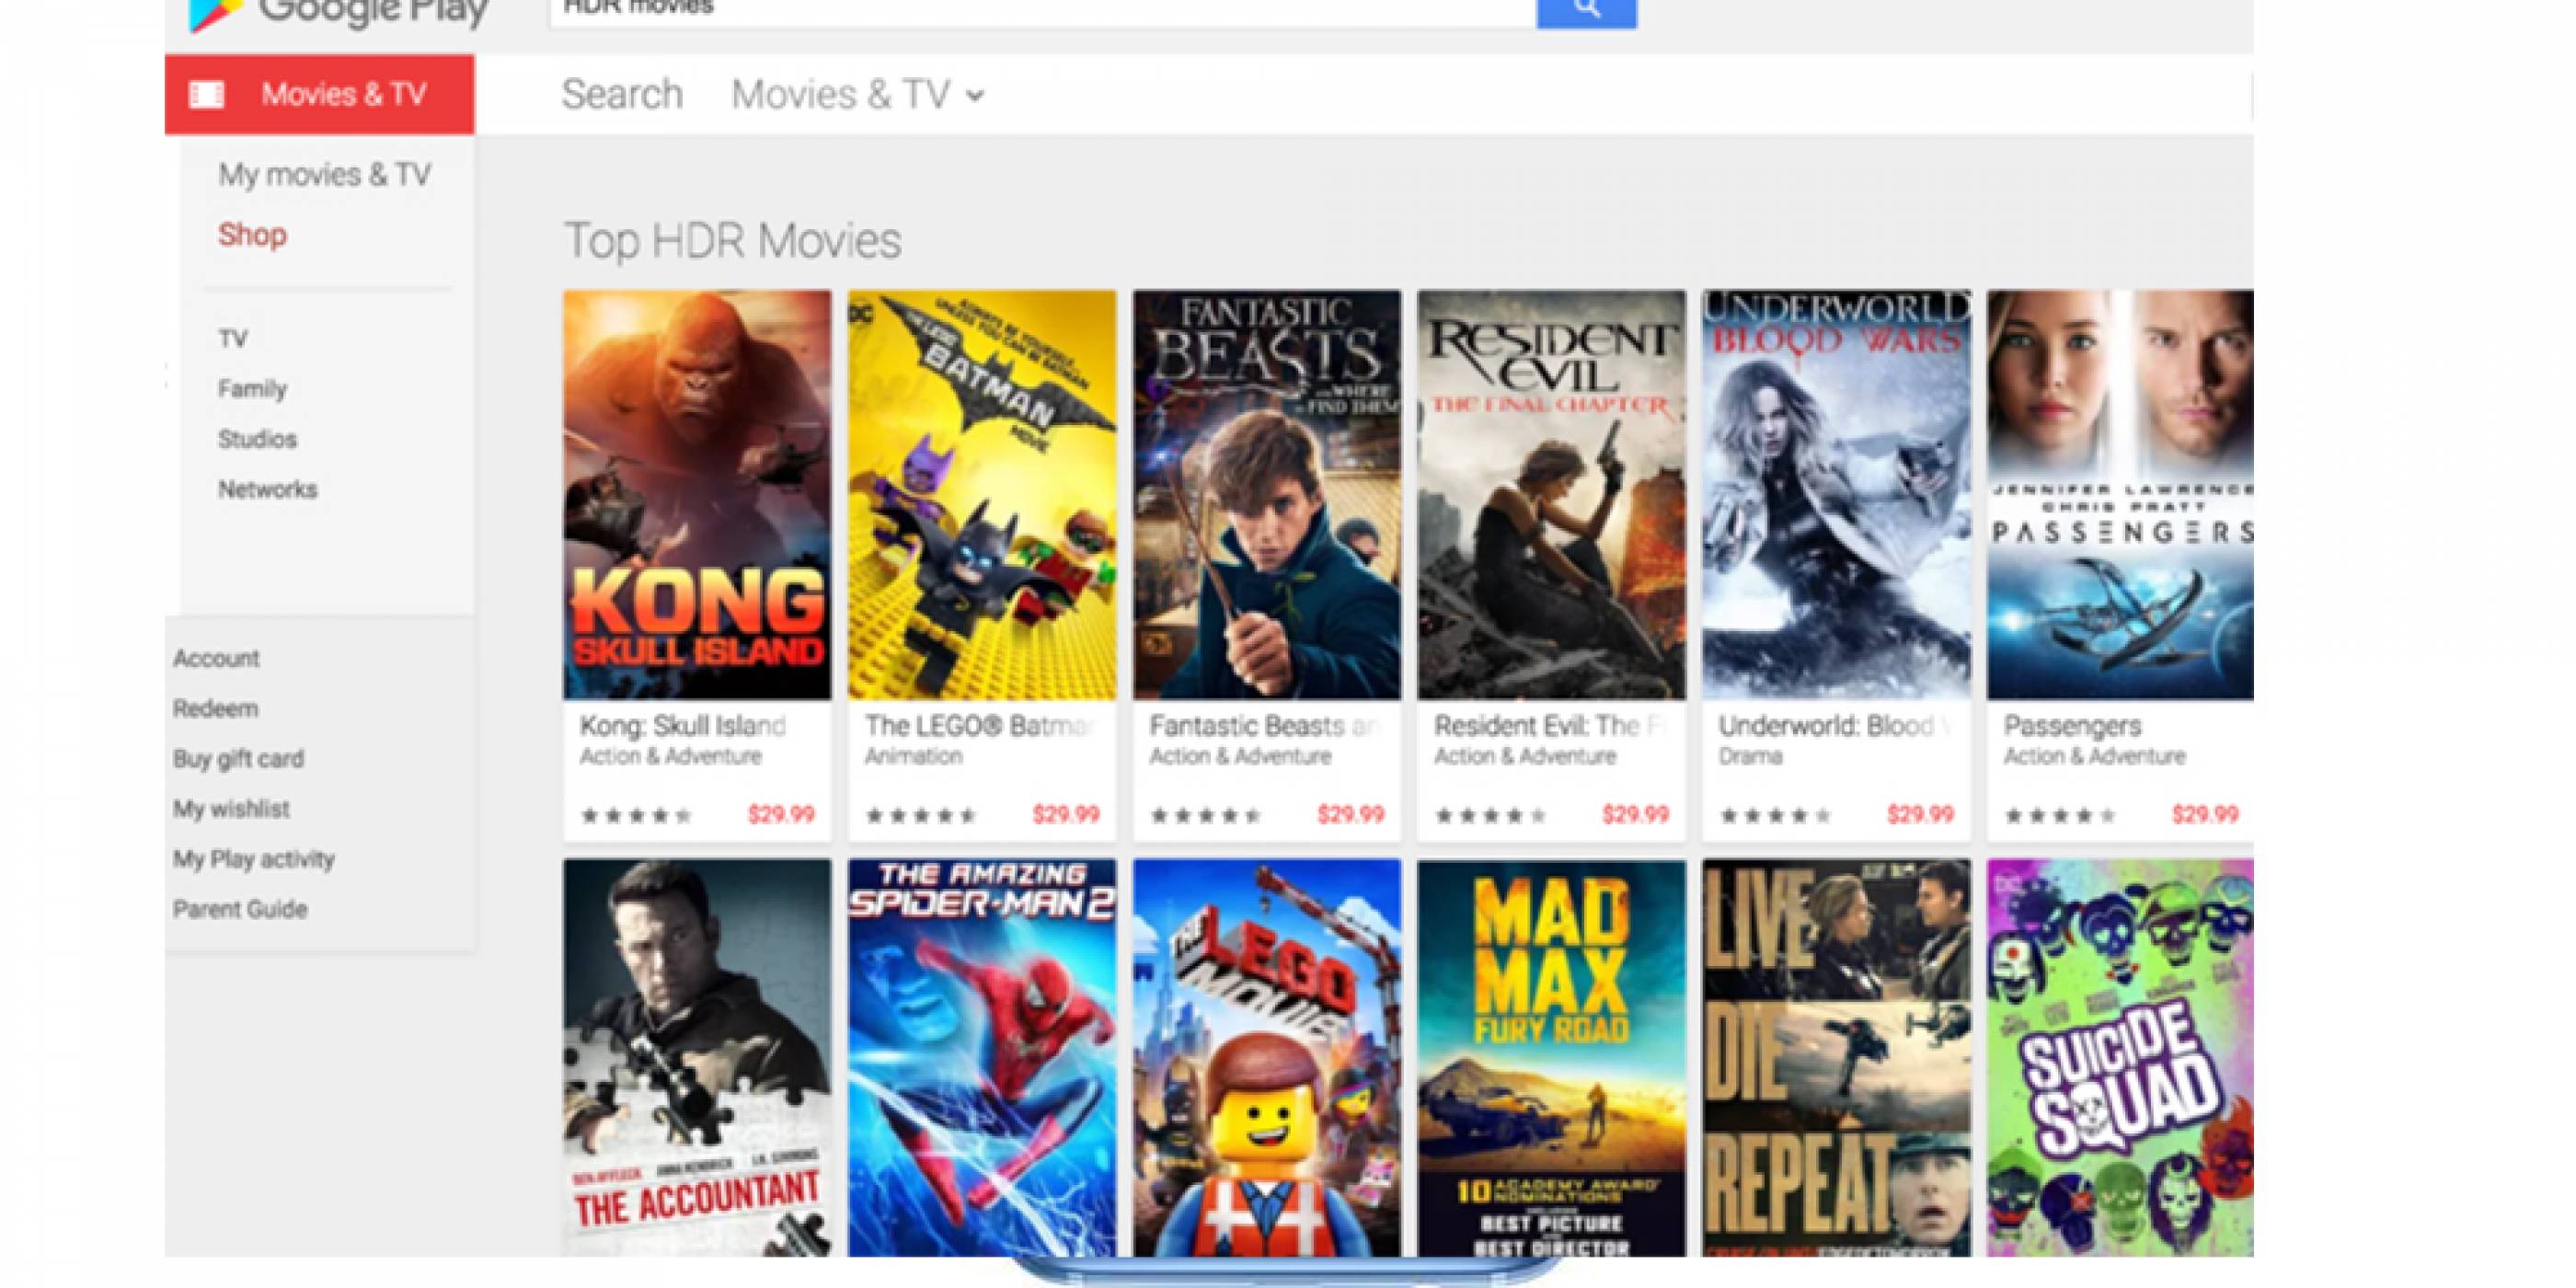
Task: Click the Fantastic Beasts title text
Action: coord(1265,725)
